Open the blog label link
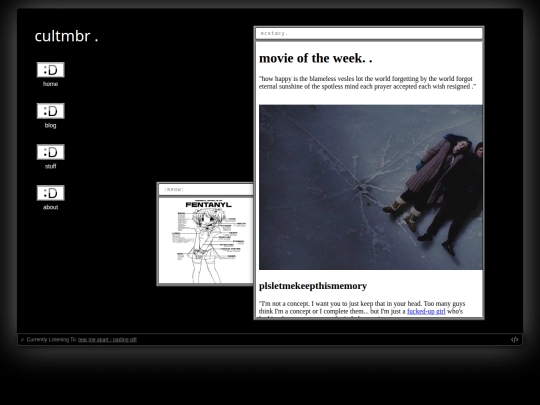Image resolution: width=540 pixels, height=405 pixels. click(x=50, y=125)
